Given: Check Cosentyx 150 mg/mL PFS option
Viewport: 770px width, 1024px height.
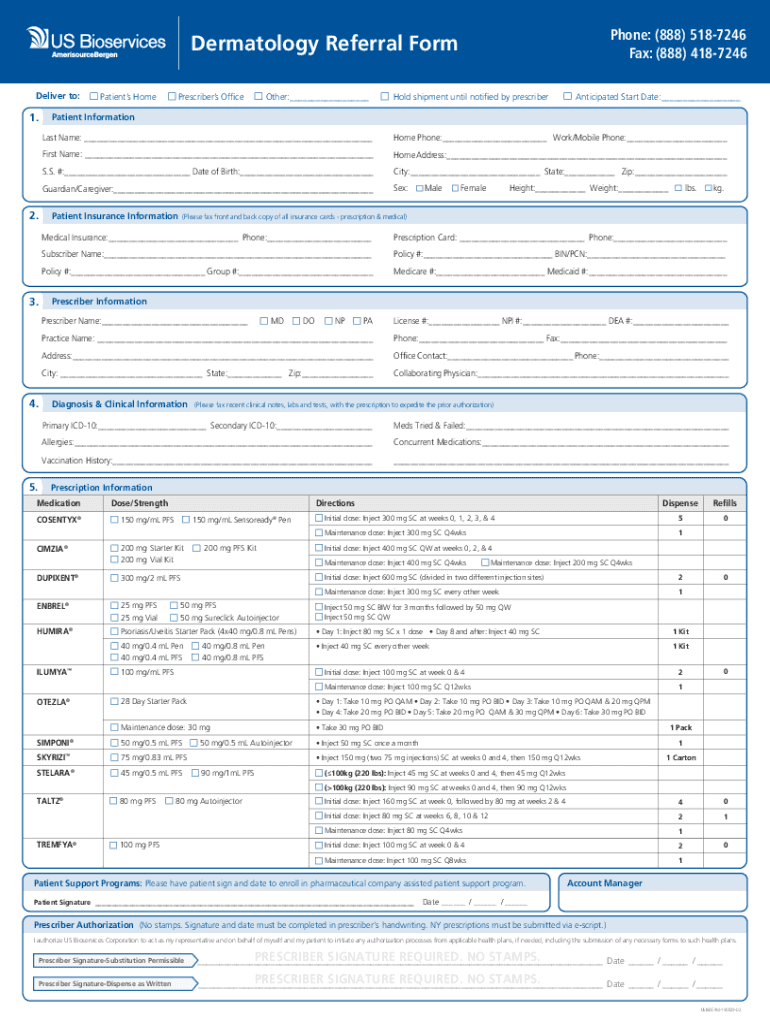Looking at the screenshot, I should 115,520.
